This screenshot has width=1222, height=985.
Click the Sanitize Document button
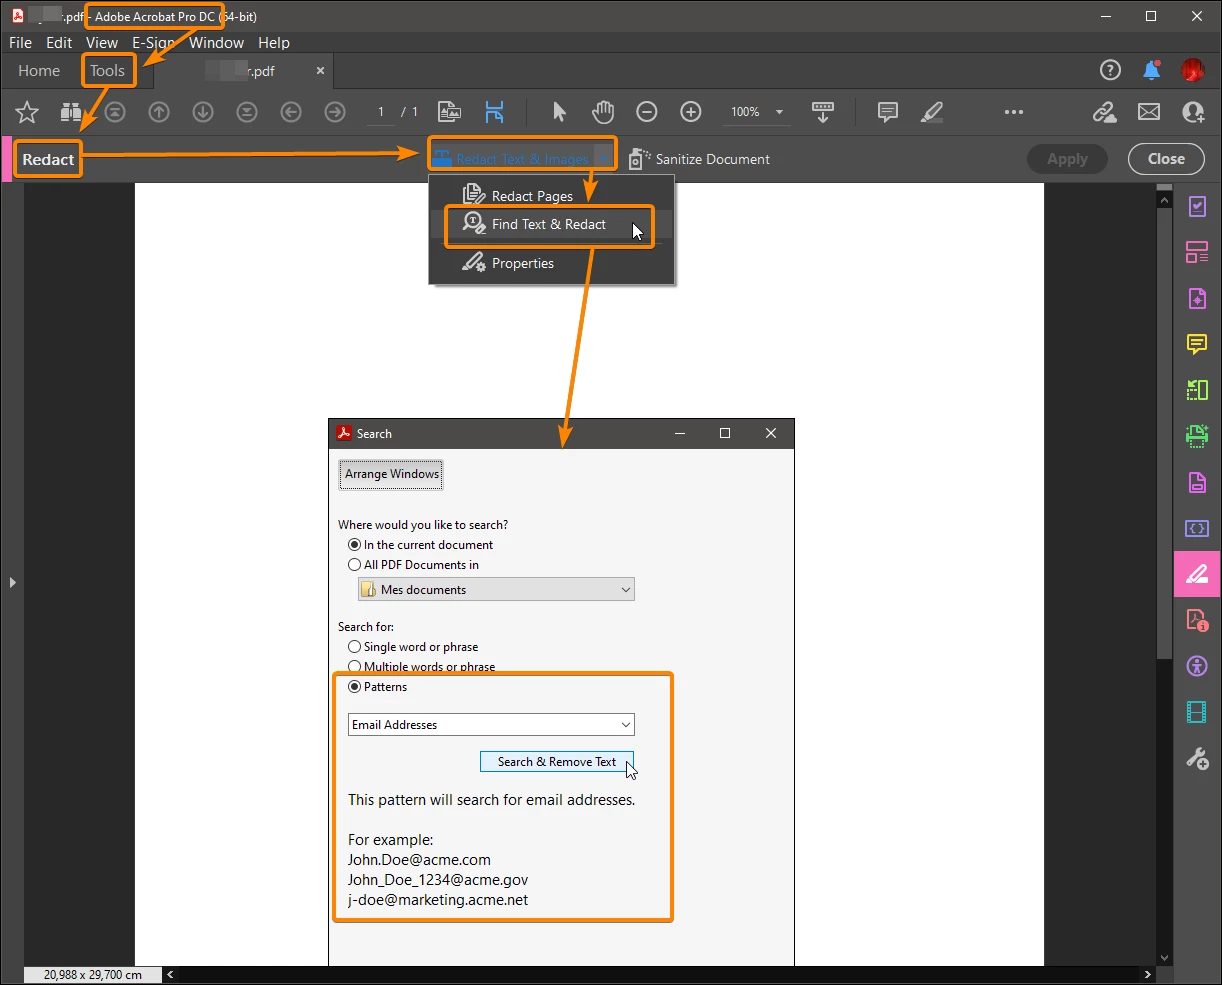coord(699,158)
